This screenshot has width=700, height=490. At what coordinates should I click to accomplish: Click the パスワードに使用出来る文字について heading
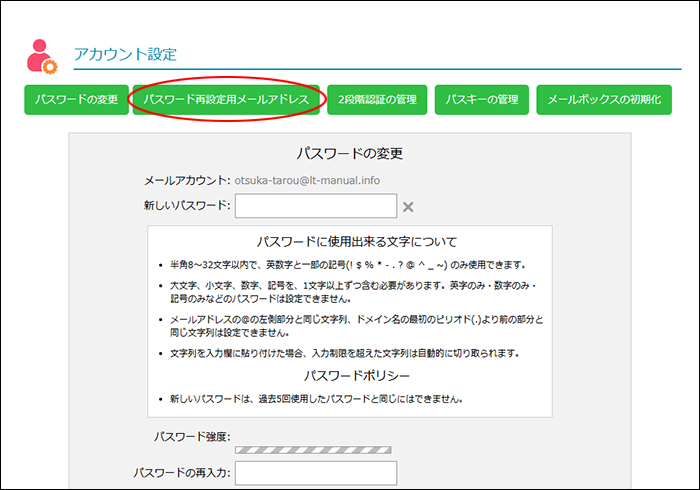pos(356,242)
